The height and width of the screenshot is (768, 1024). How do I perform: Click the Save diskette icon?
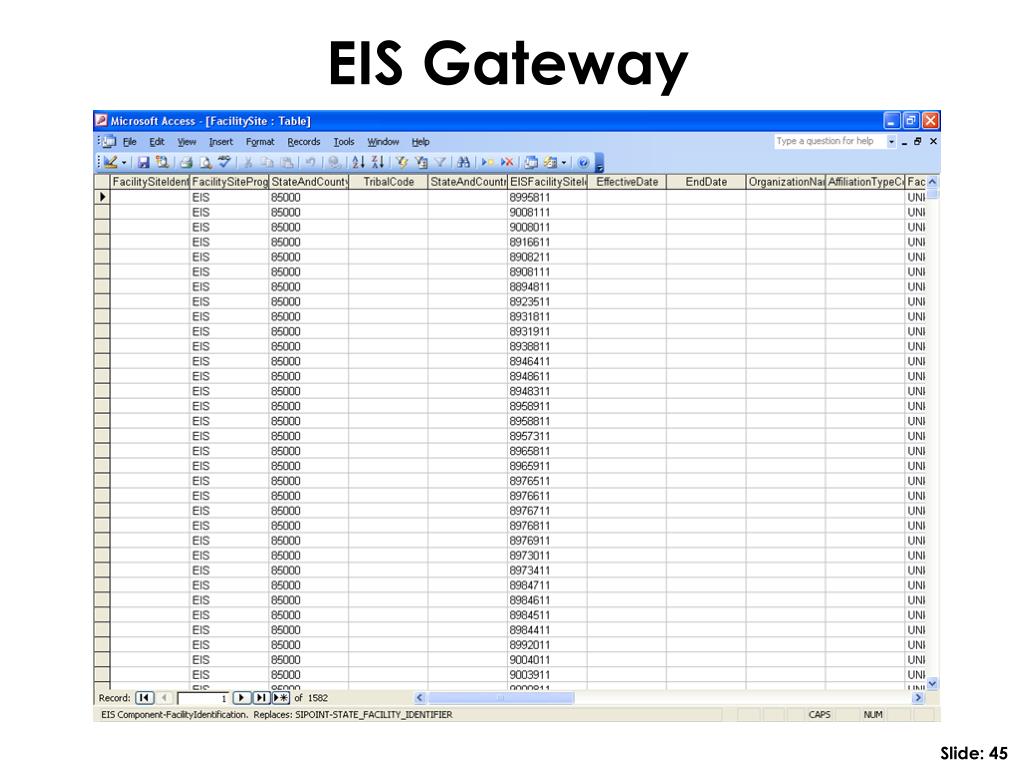[x=143, y=162]
